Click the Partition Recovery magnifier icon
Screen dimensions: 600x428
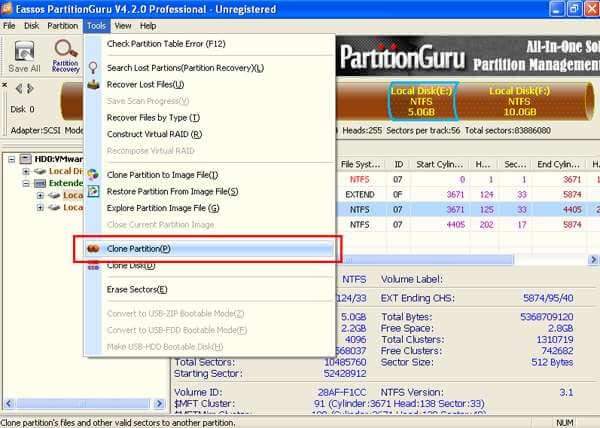point(66,49)
